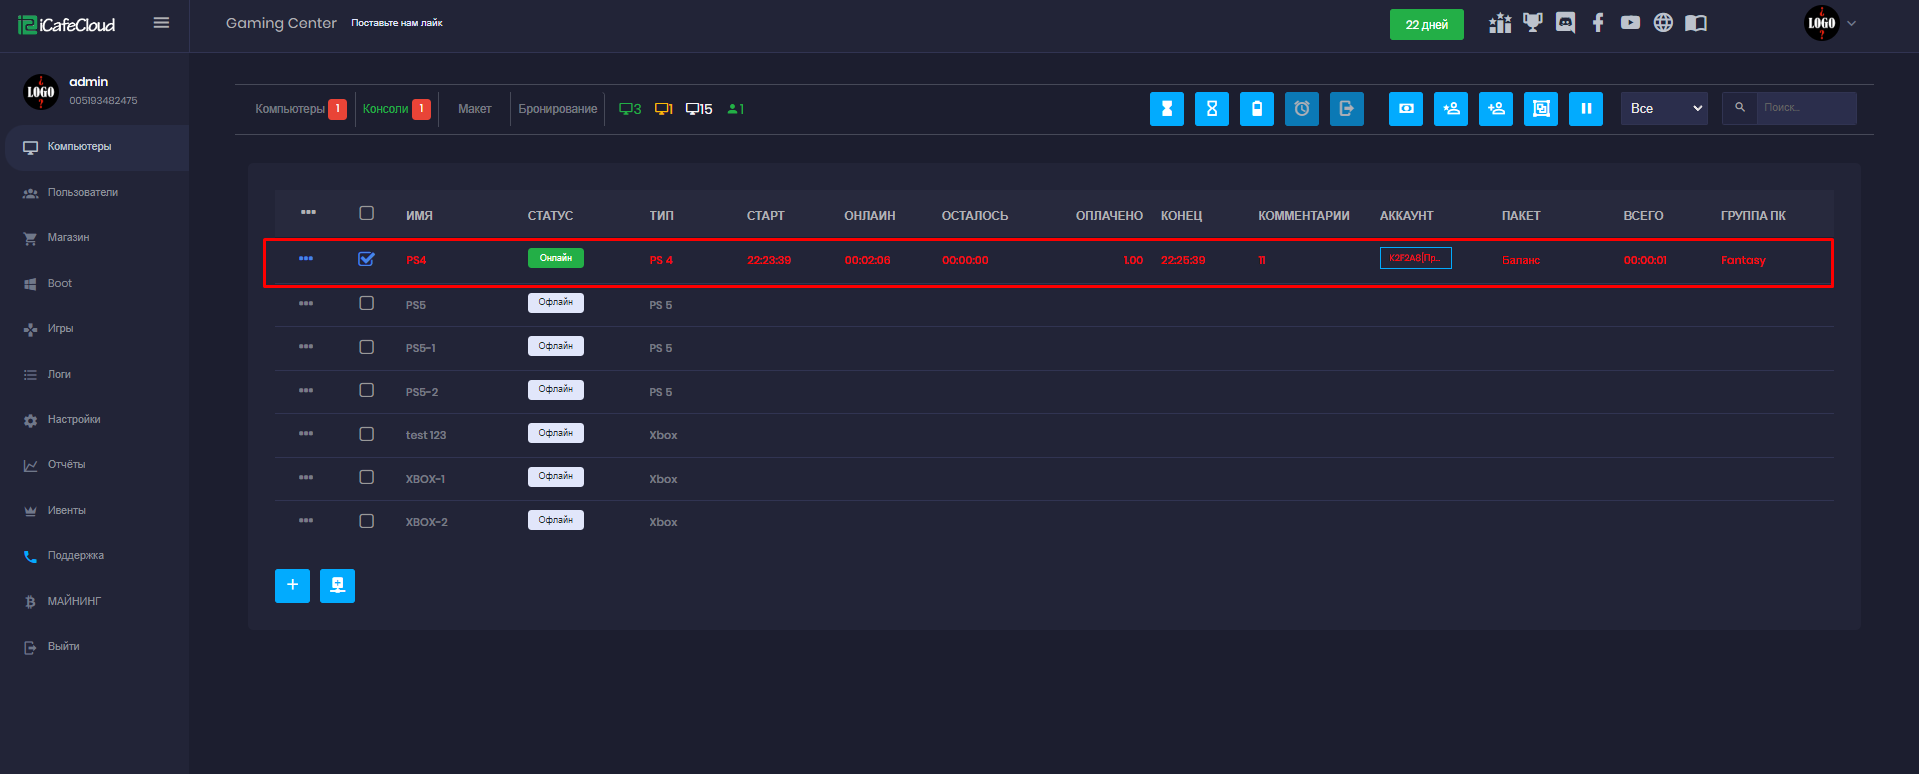Toggle the select-all checkbox in table header
The height and width of the screenshot is (774, 1919).
pos(367,213)
